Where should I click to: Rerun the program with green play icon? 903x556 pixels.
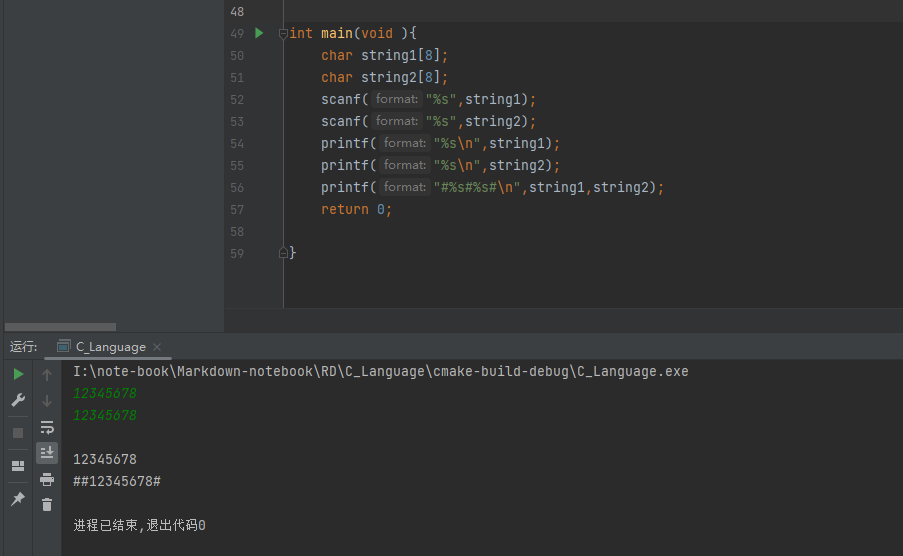coord(18,374)
